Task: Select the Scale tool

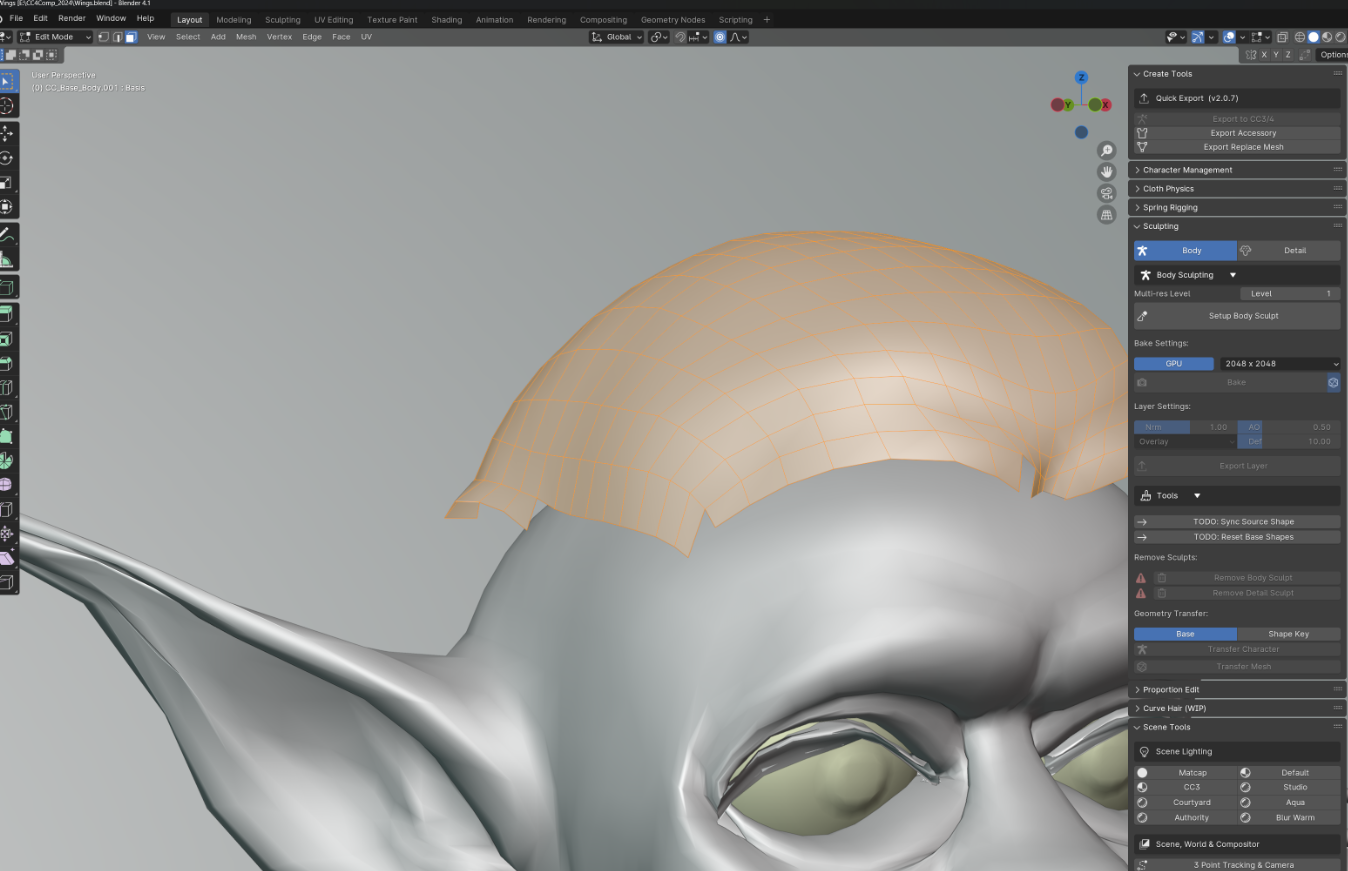Action: pyautogui.click(x=7, y=183)
